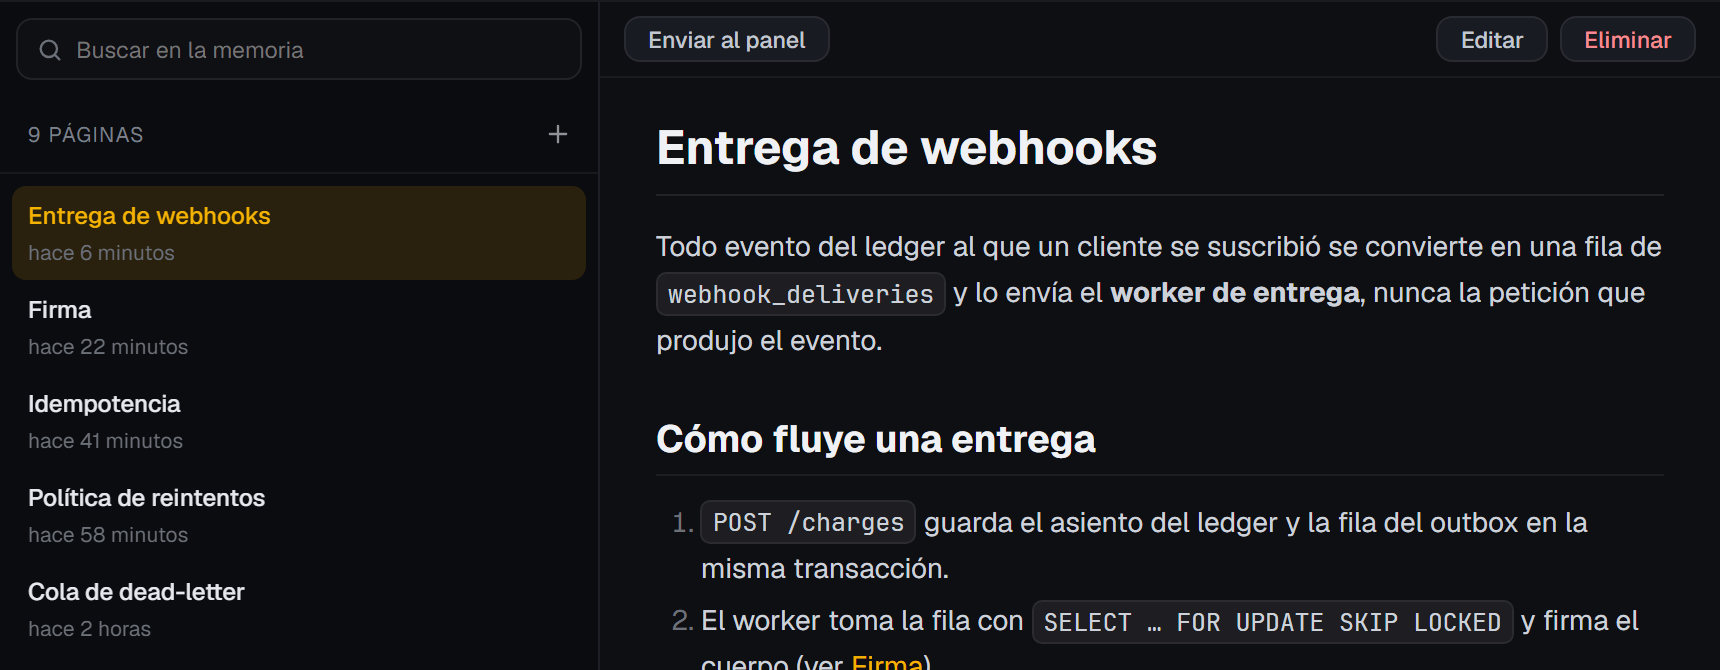
Task: Click the bold worker de entrega text
Action: tap(1235, 293)
